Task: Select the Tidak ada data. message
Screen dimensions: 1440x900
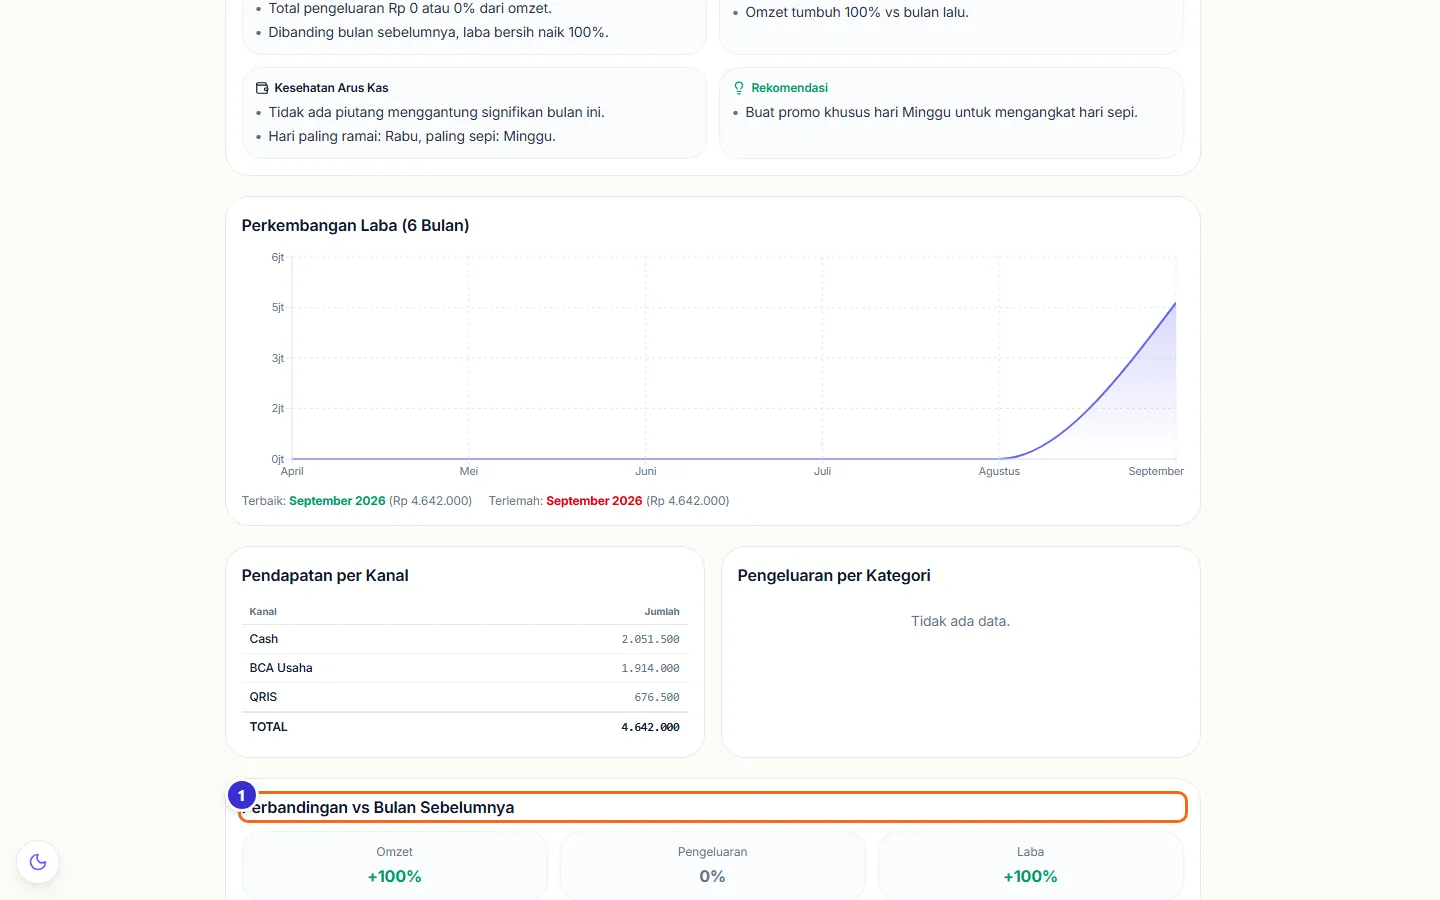Action: 960,621
